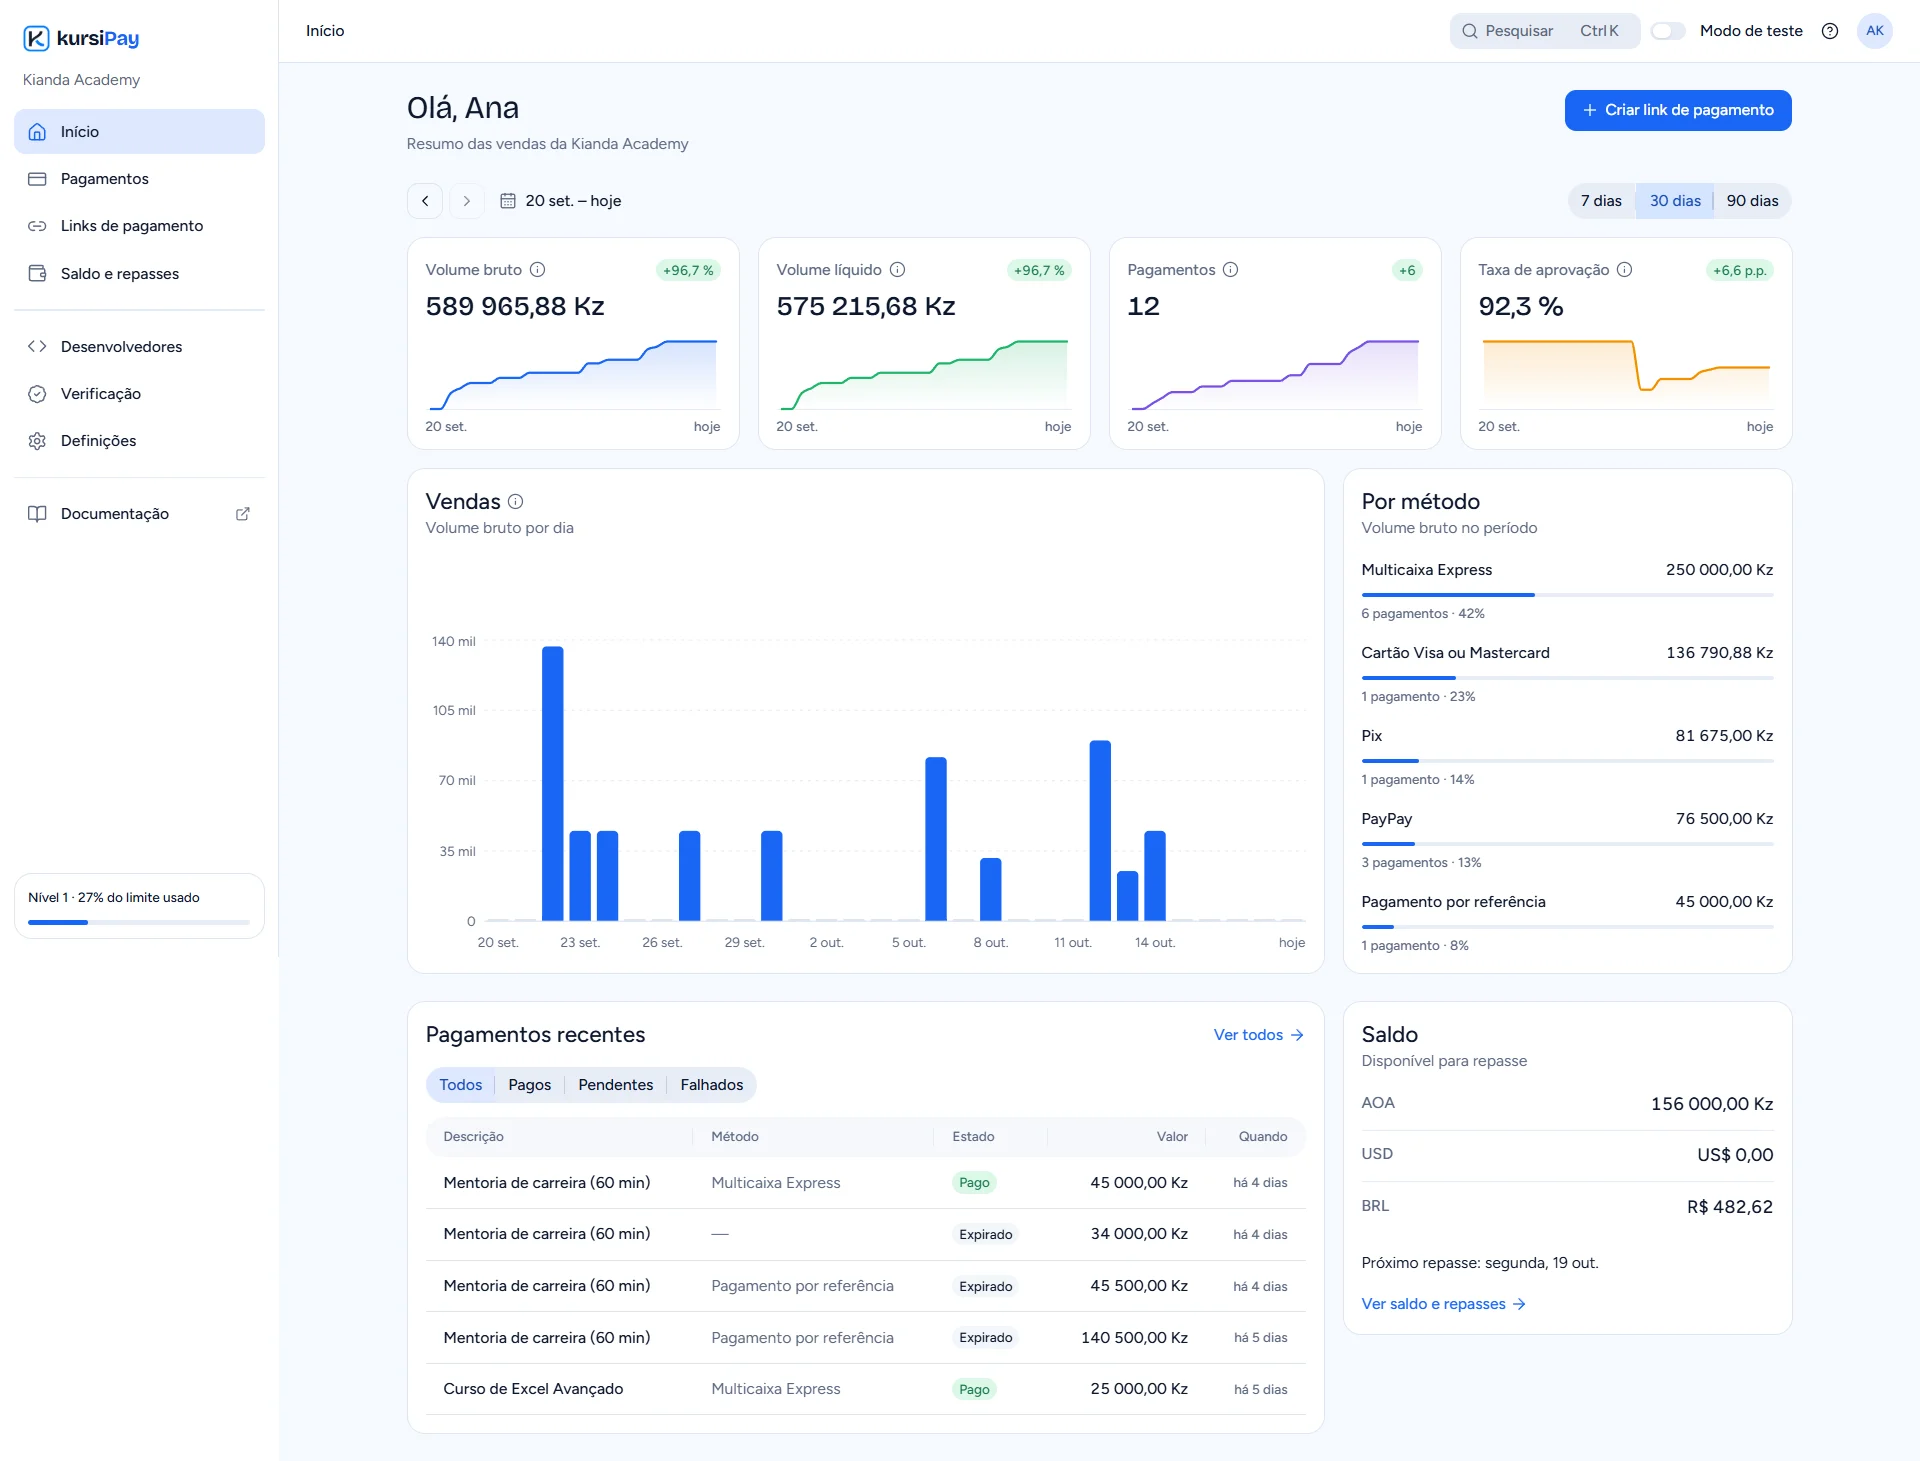Screen dimensions: 1920x1461
Task: Filter recent payments by Falhados
Action: pos(712,1085)
